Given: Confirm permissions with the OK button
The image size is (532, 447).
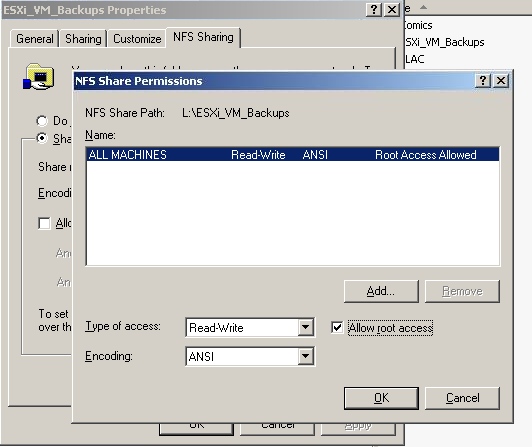Looking at the screenshot, I should 381,398.
